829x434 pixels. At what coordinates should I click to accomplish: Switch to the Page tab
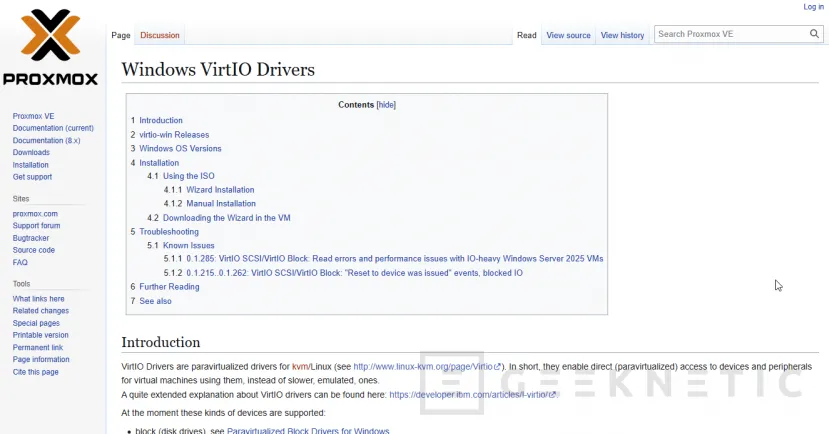coord(121,35)
